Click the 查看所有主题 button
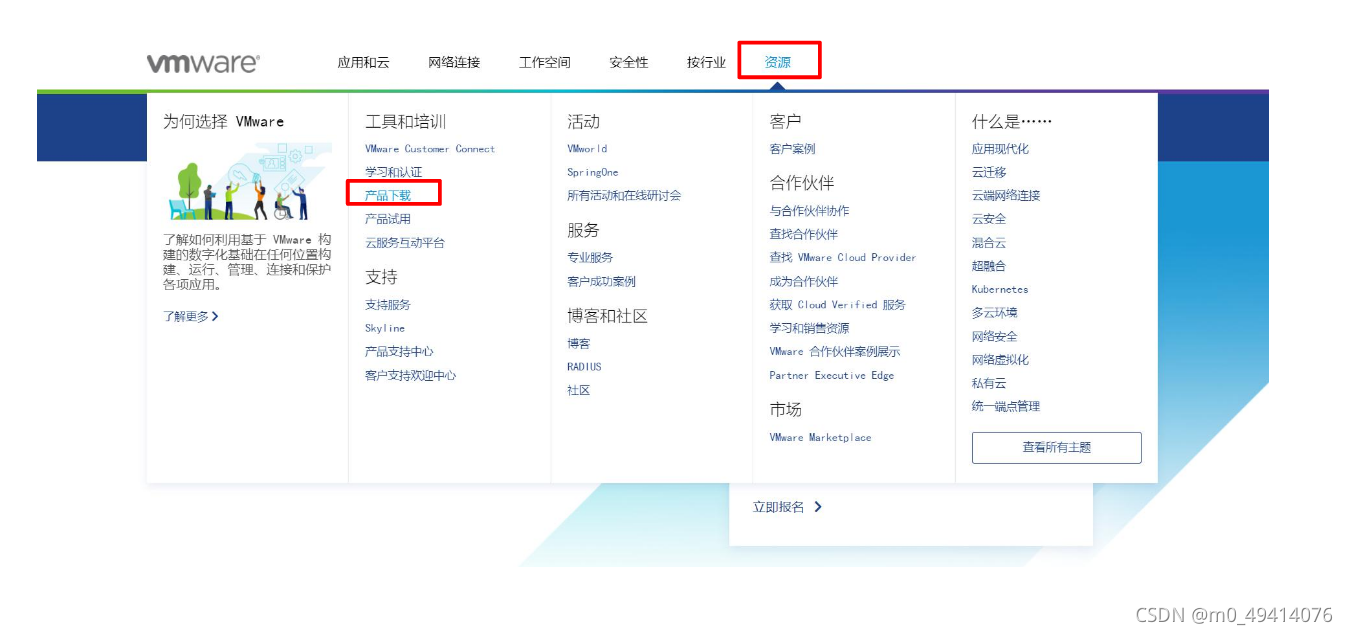 coord(1057,448)
